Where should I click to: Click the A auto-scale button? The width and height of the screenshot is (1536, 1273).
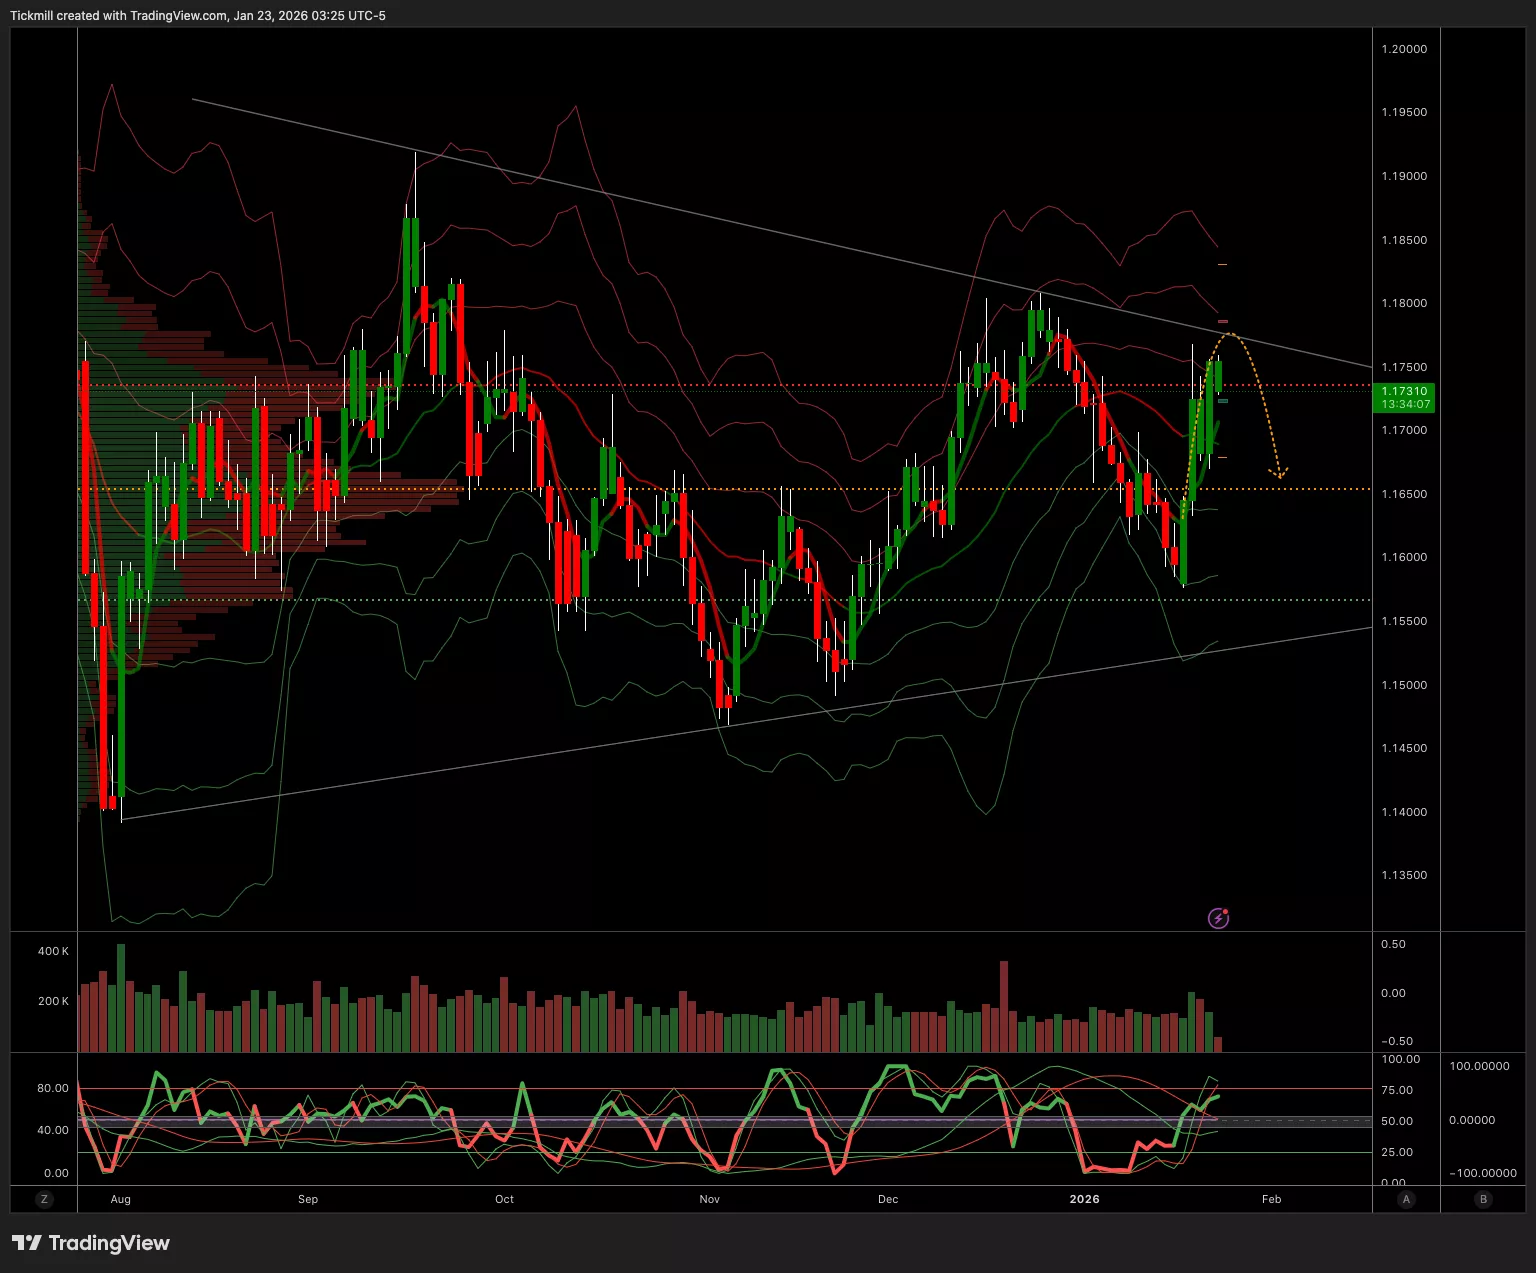click(1406, 1199)
